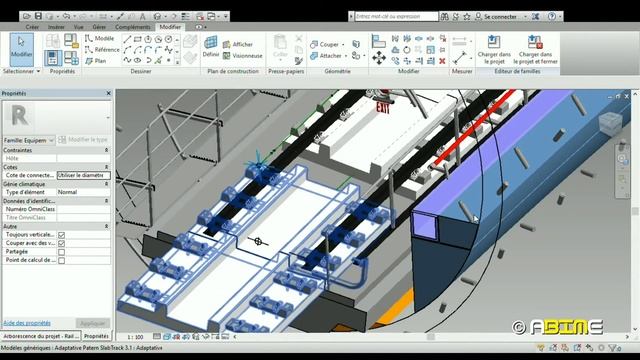Enable the Partagée checkbox
The width and height of the screenshot is (640, 360).
(61, 252)
